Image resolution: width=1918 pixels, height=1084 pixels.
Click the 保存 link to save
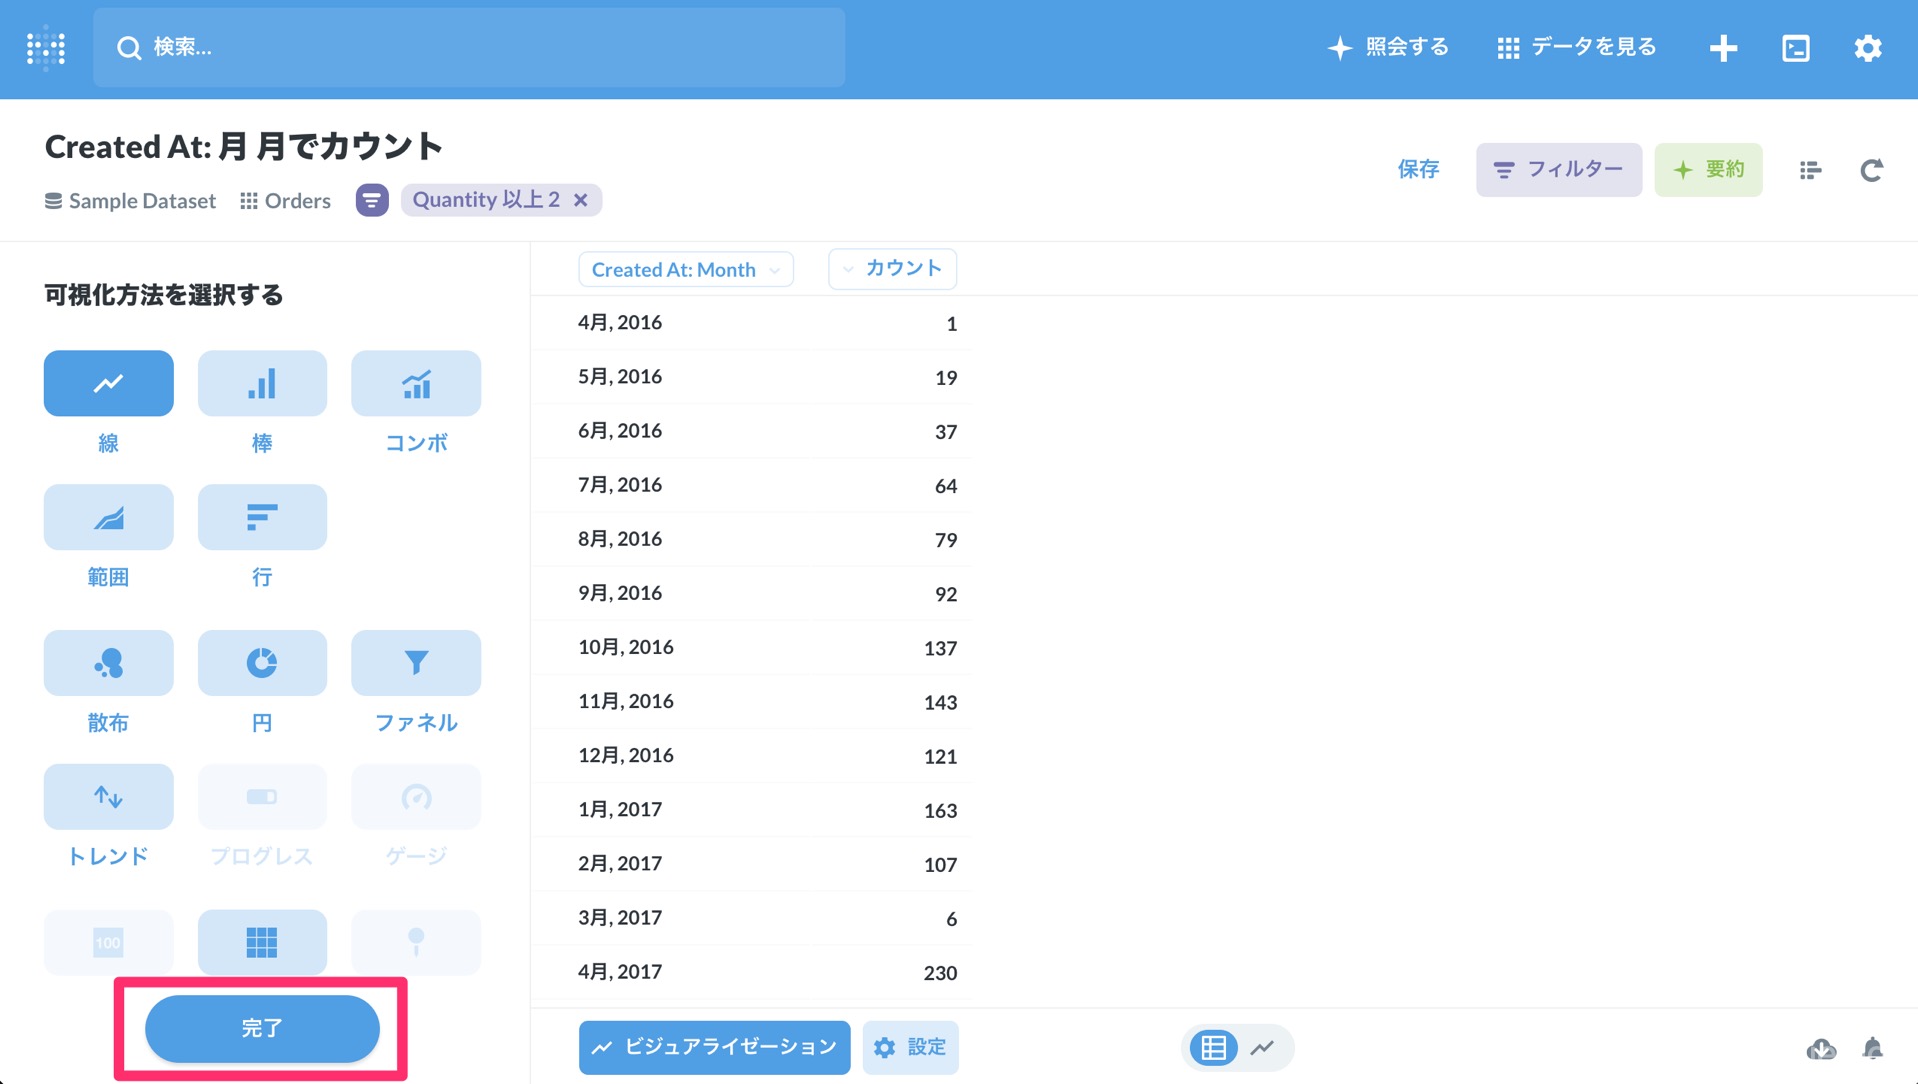point(1418,169)
